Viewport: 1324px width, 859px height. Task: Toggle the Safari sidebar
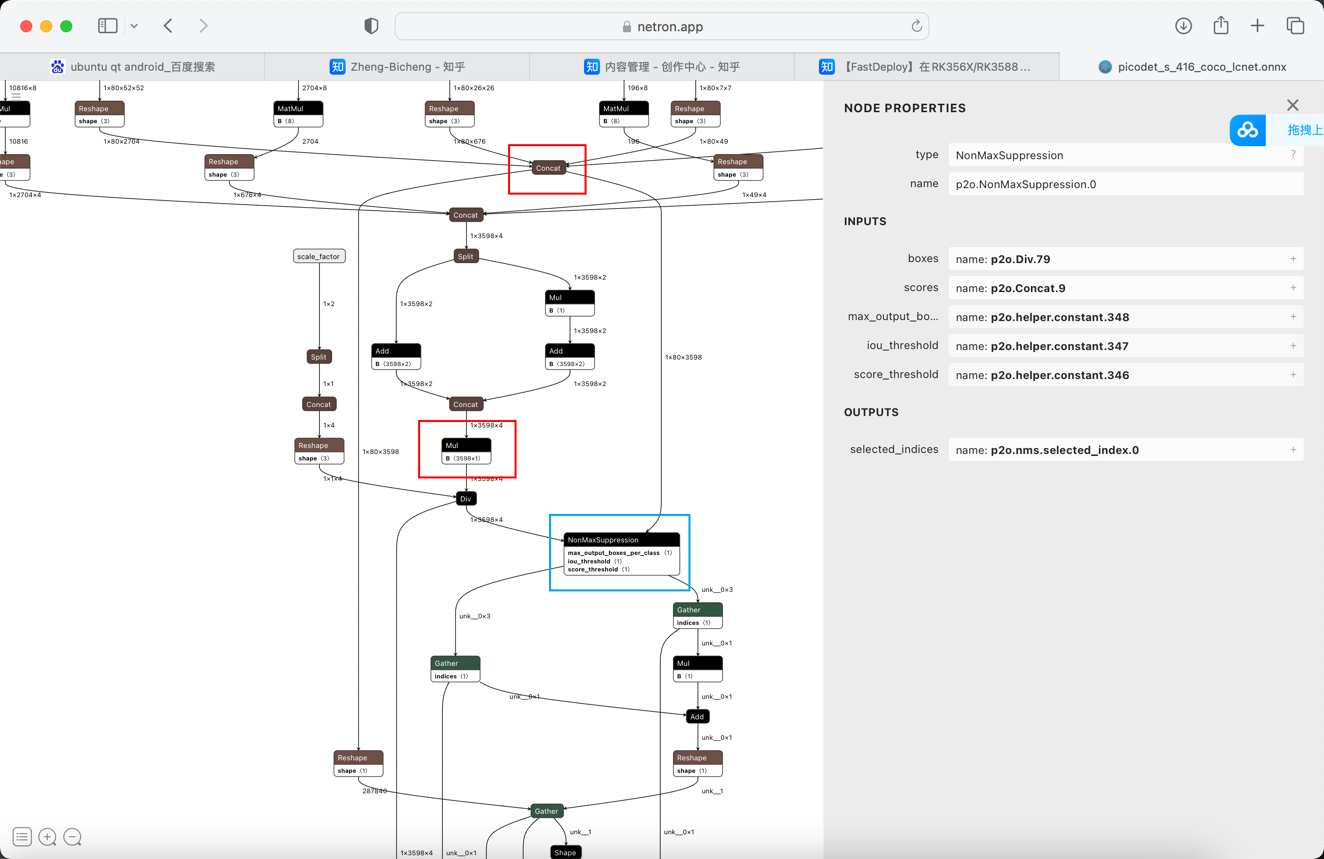(x=108, y=26)
